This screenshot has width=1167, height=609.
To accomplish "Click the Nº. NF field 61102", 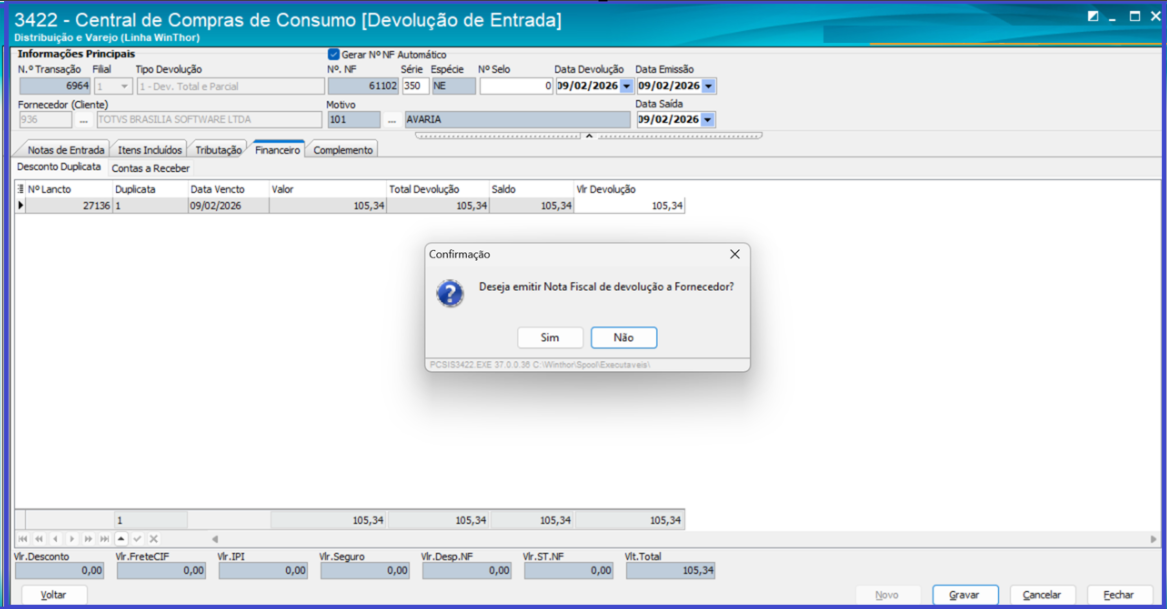I will click(363, 86).
